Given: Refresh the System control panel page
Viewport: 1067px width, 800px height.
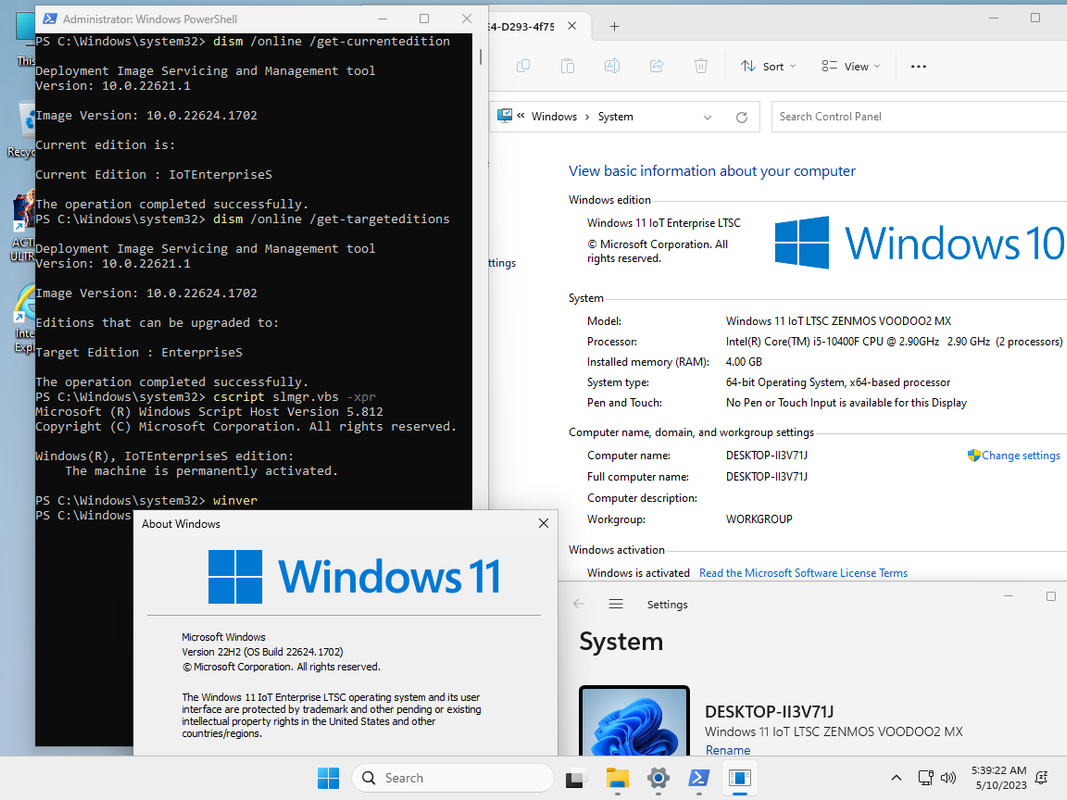Looking at the screenshot, I should click(x=742, y=117).
